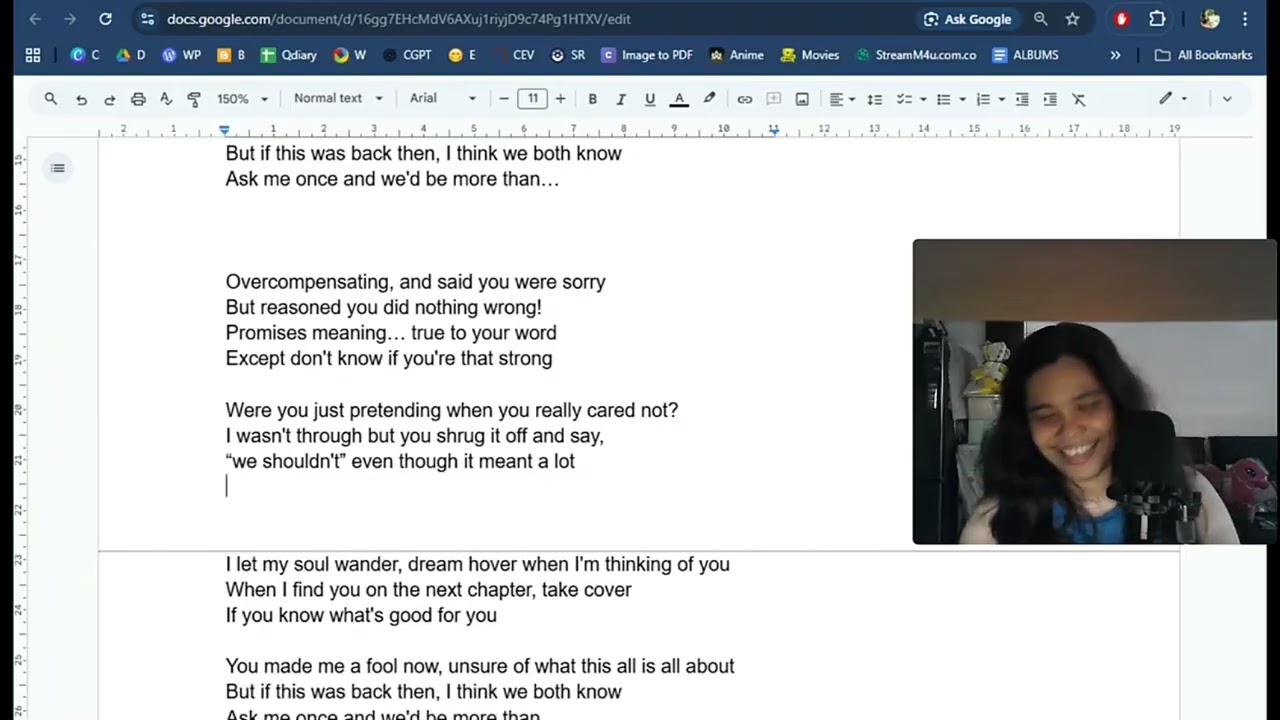Open browser zoom magnifier icon
The width and height of the screenshot is (1280, 720).
point(1041,19)
